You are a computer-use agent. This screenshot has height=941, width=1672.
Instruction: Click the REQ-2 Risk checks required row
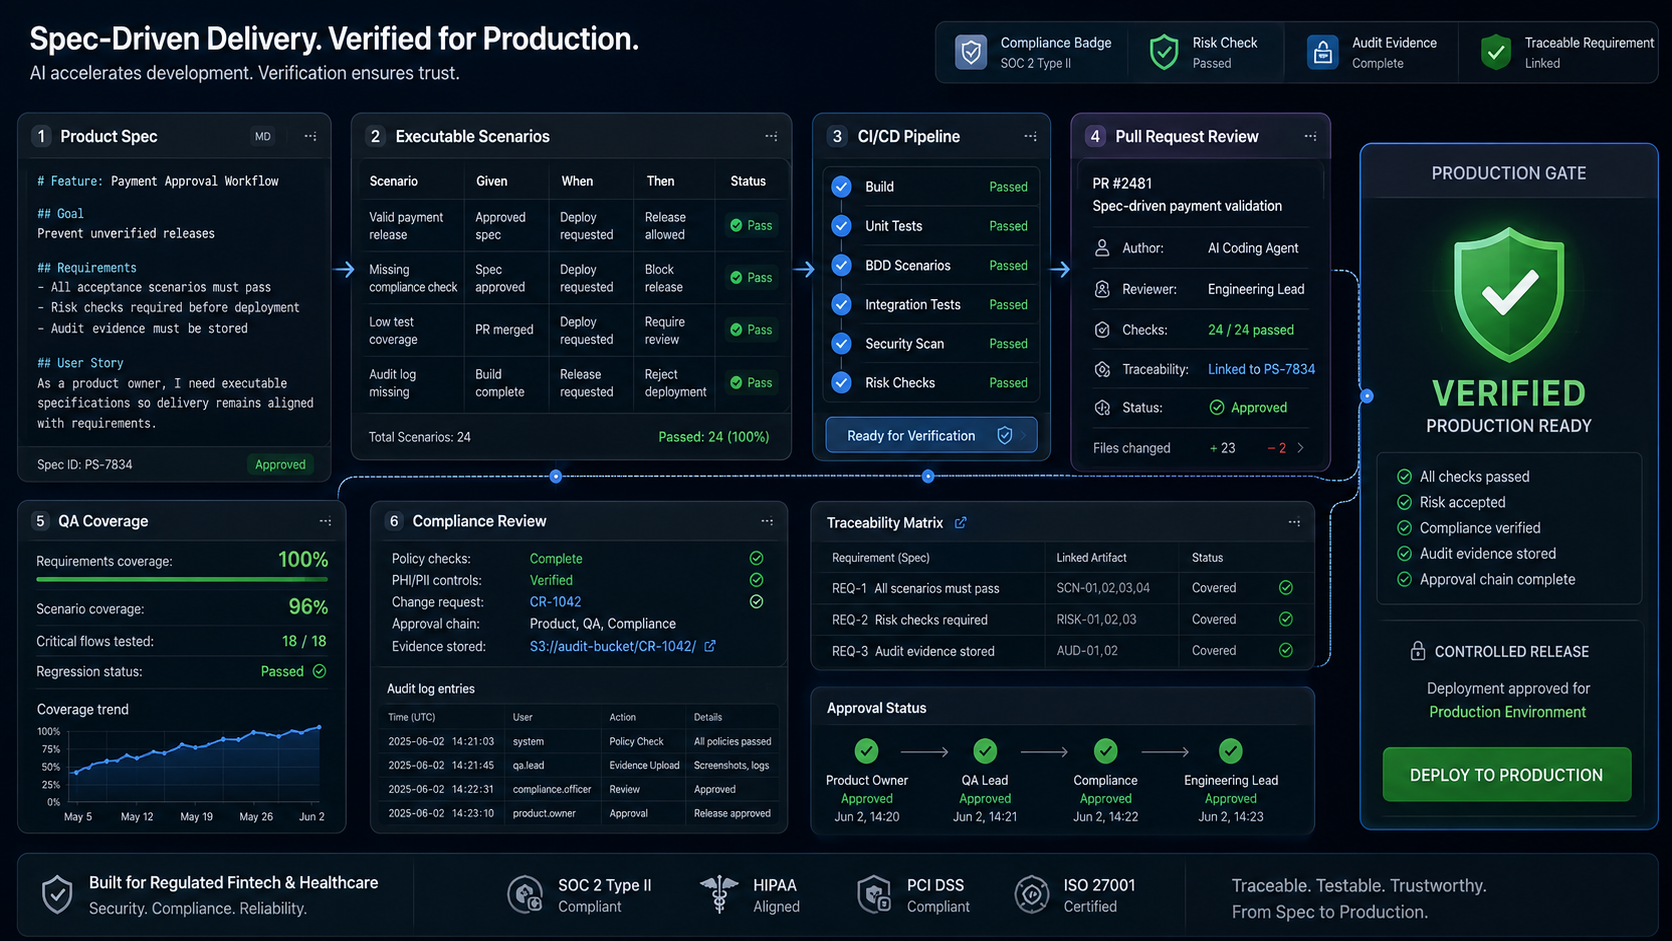pyautogui.click(x=1062, y=619)
